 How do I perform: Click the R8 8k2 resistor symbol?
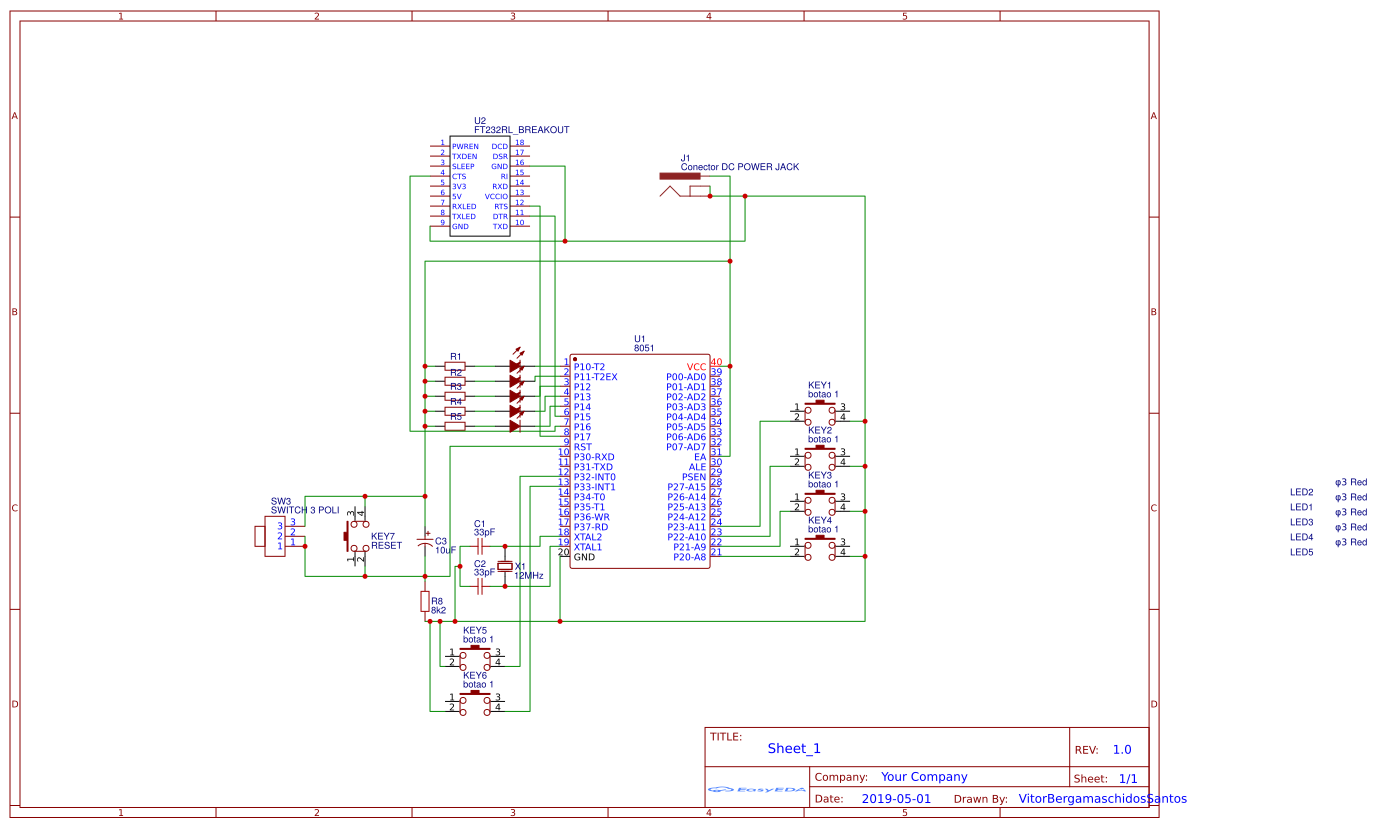[425, 600]
